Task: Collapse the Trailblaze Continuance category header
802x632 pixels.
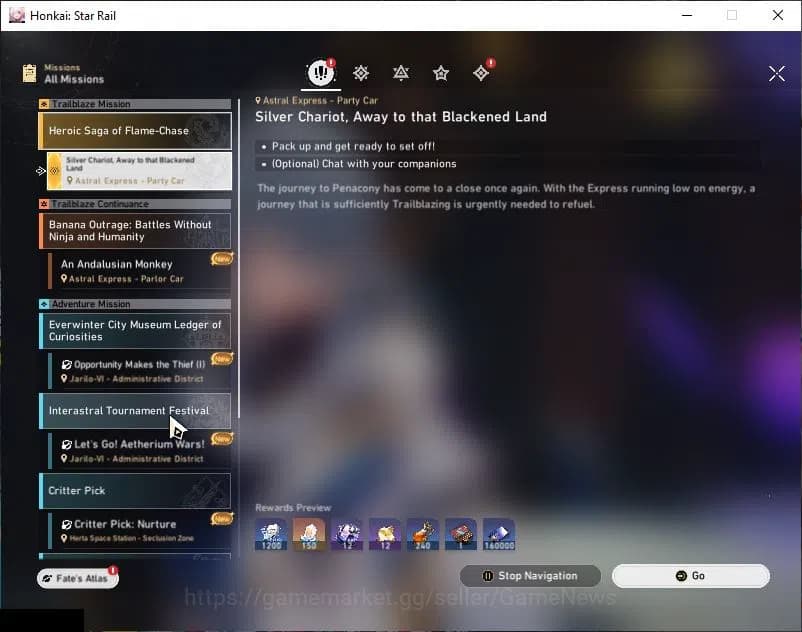Action: point(135,204)
